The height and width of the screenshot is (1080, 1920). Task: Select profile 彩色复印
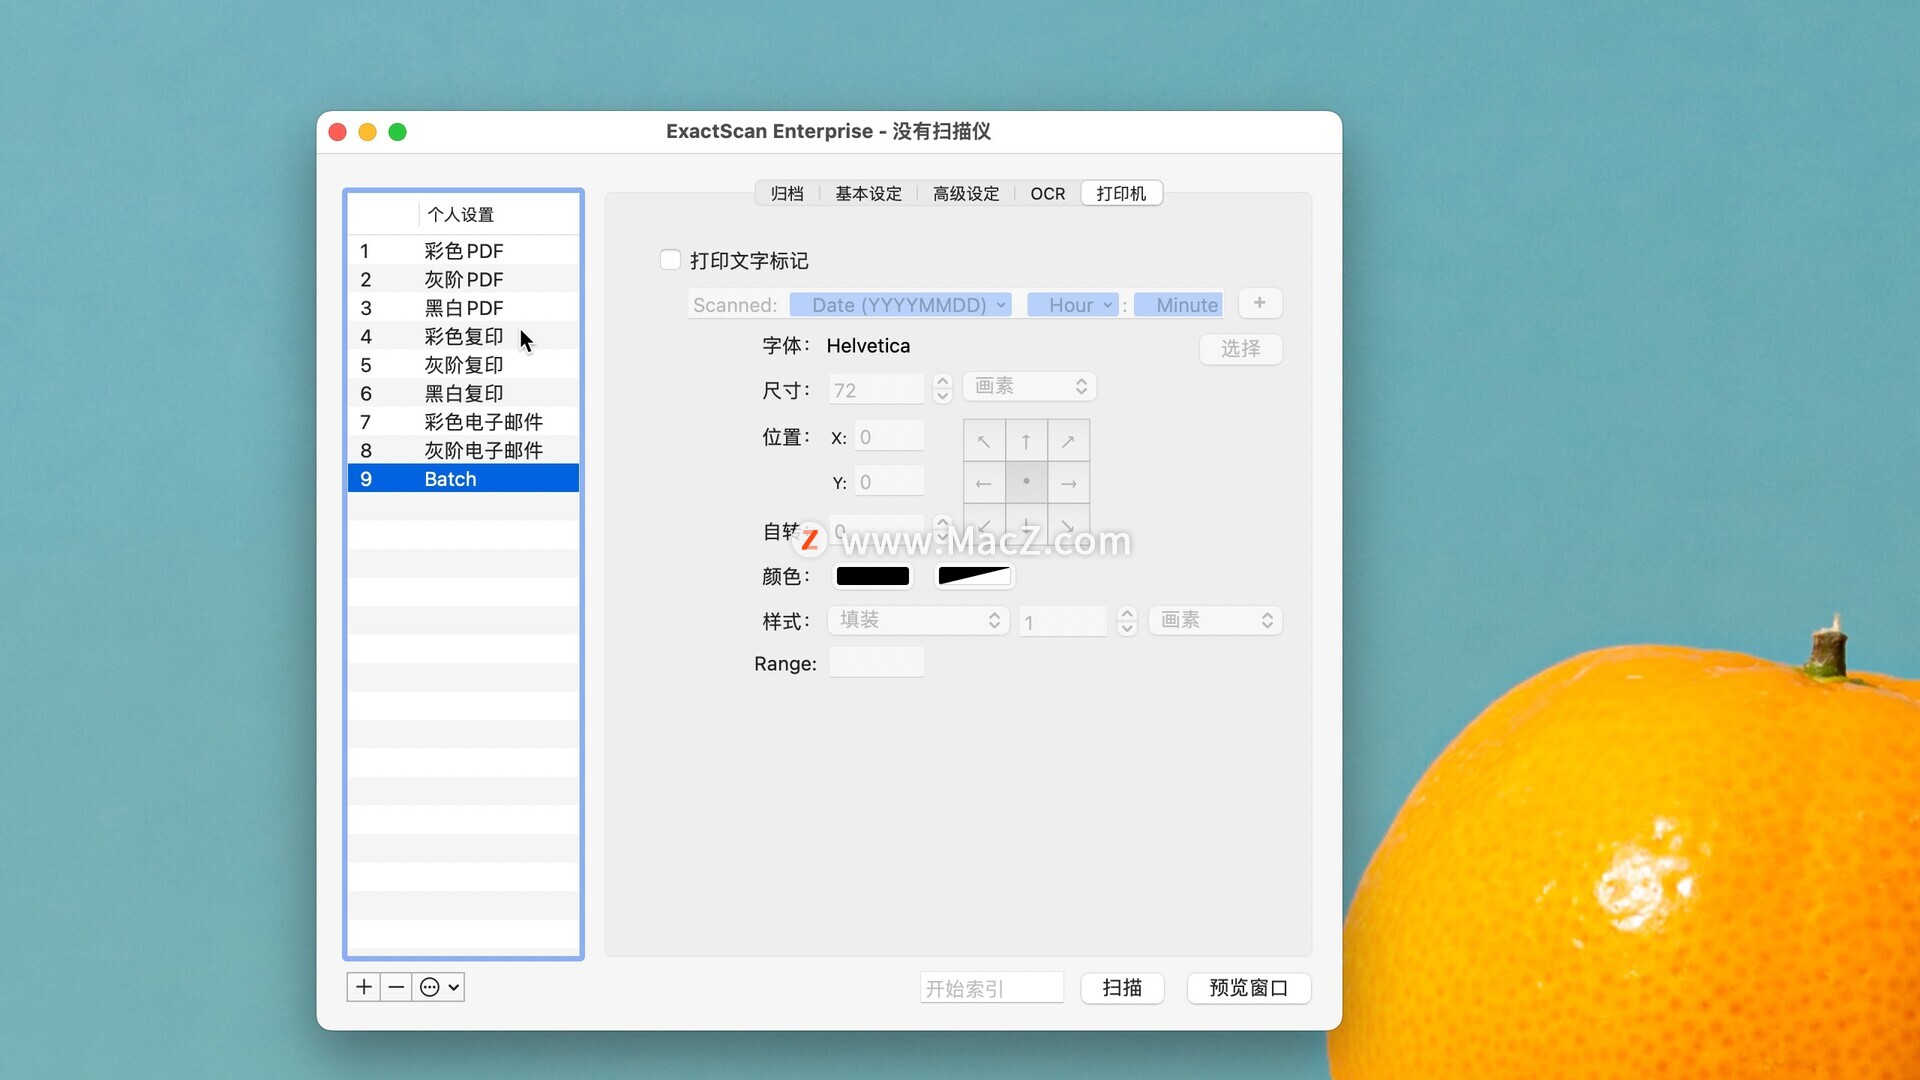[x=464, y=336]
